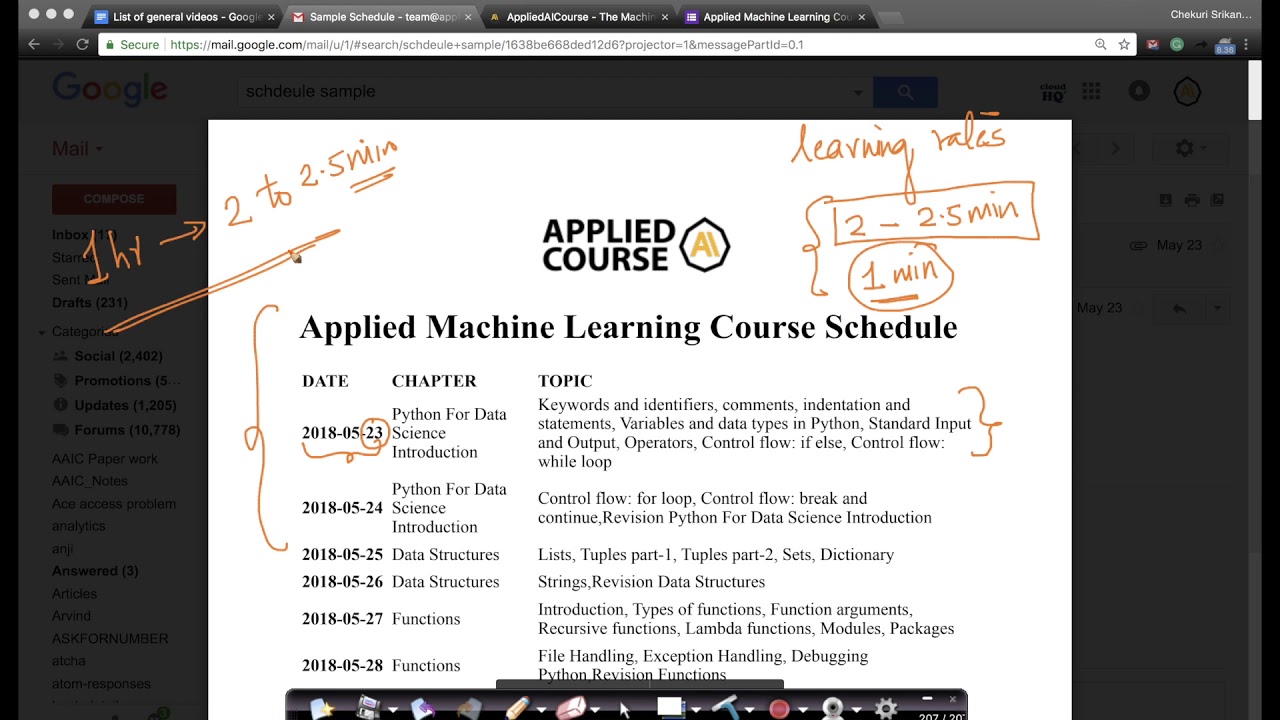Select the mouse pointer tool

pos(625,709)
